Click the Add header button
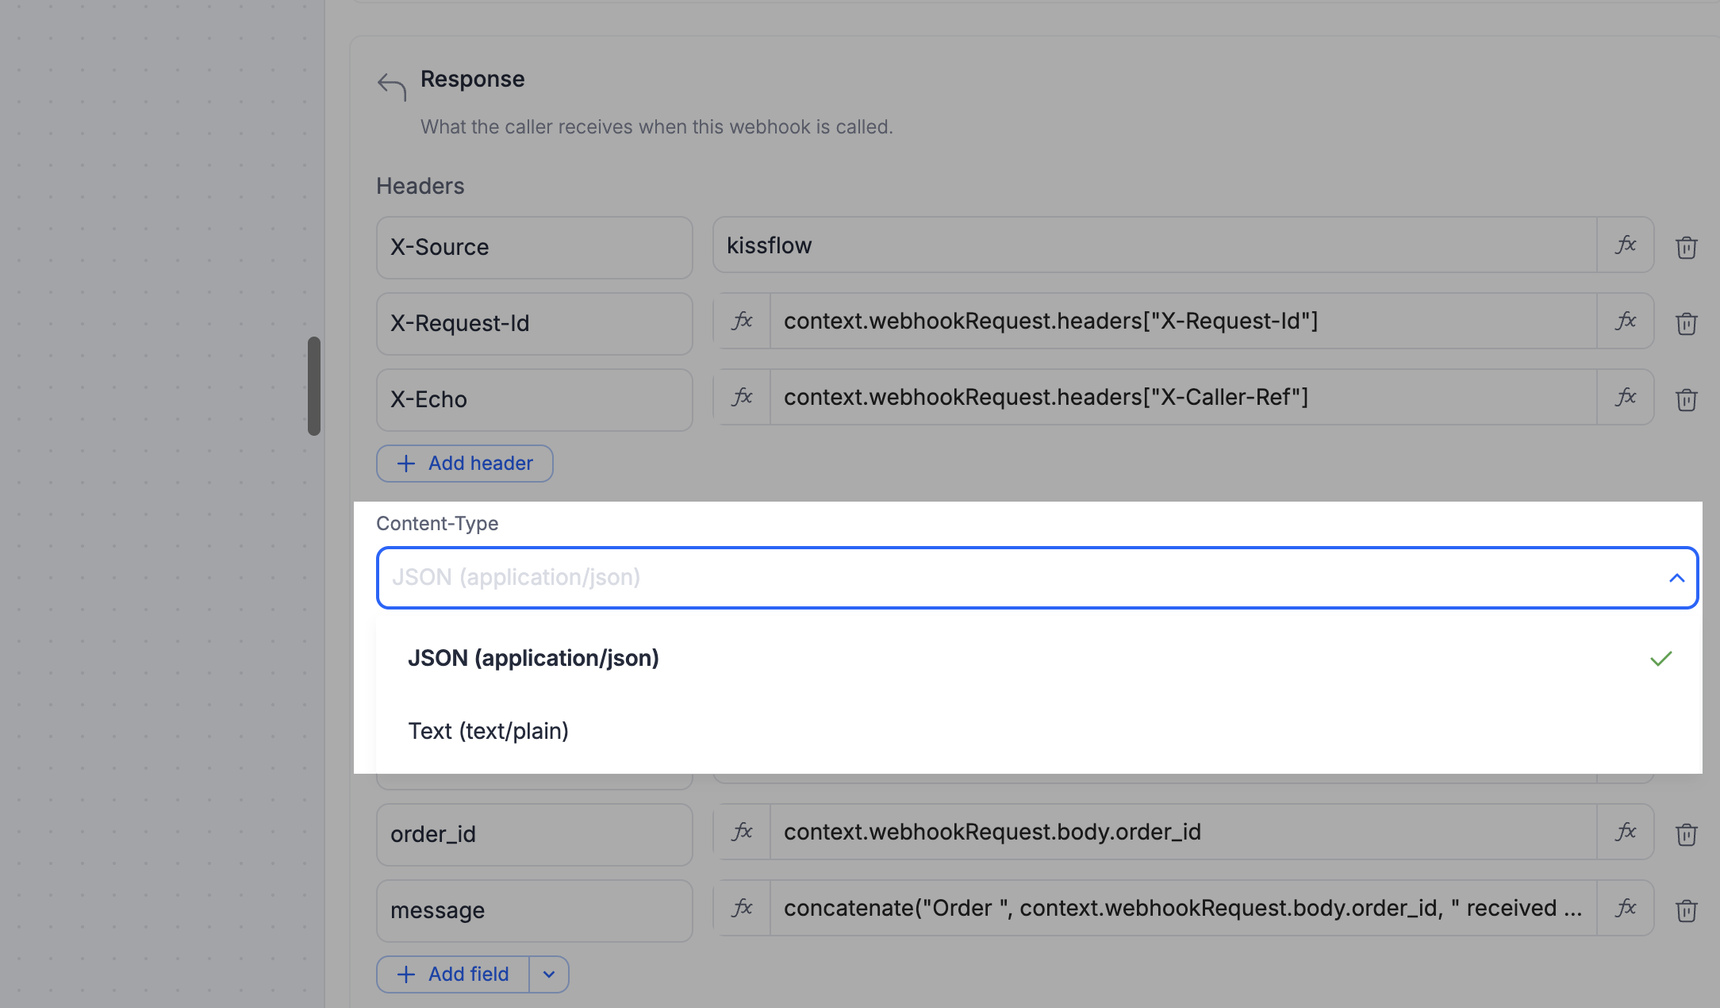 465,463
